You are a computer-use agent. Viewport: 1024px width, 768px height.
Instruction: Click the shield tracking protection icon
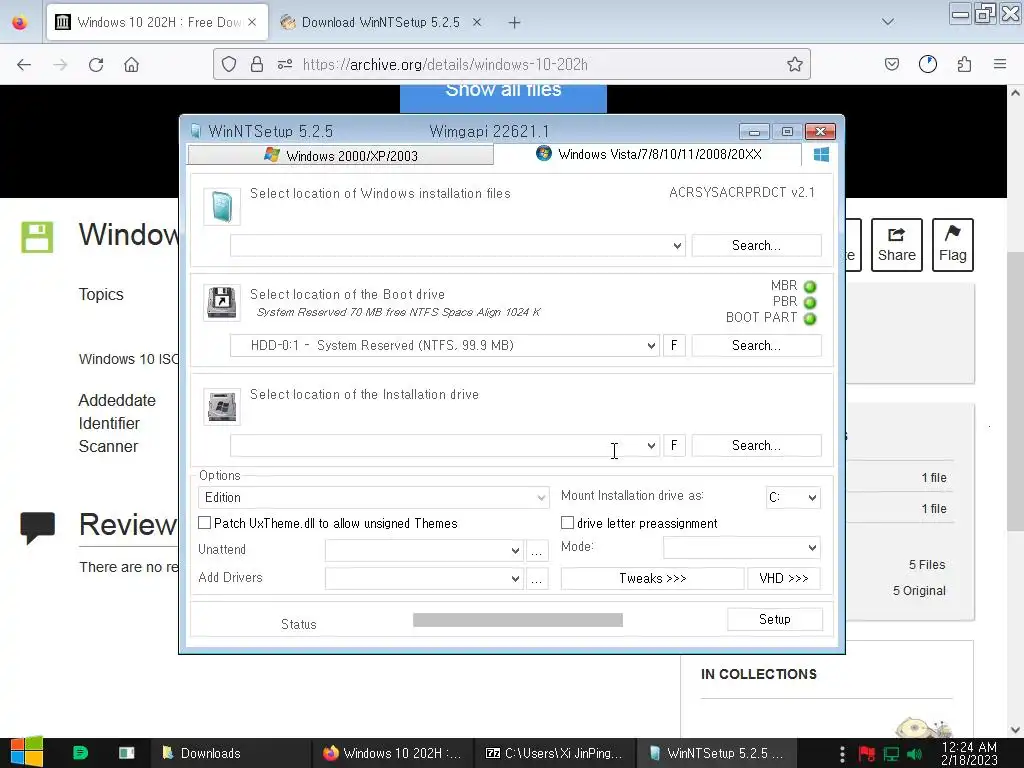point(229,64)
